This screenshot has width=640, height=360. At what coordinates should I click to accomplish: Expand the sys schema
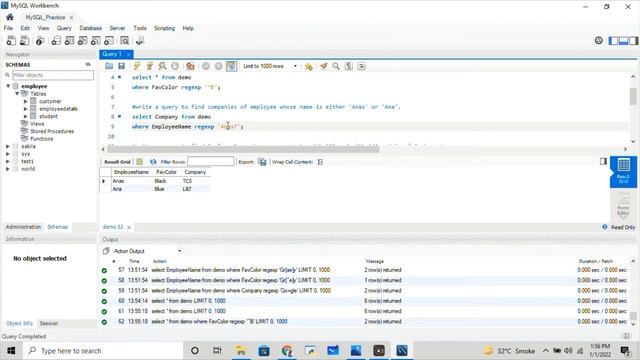(8, 154)
